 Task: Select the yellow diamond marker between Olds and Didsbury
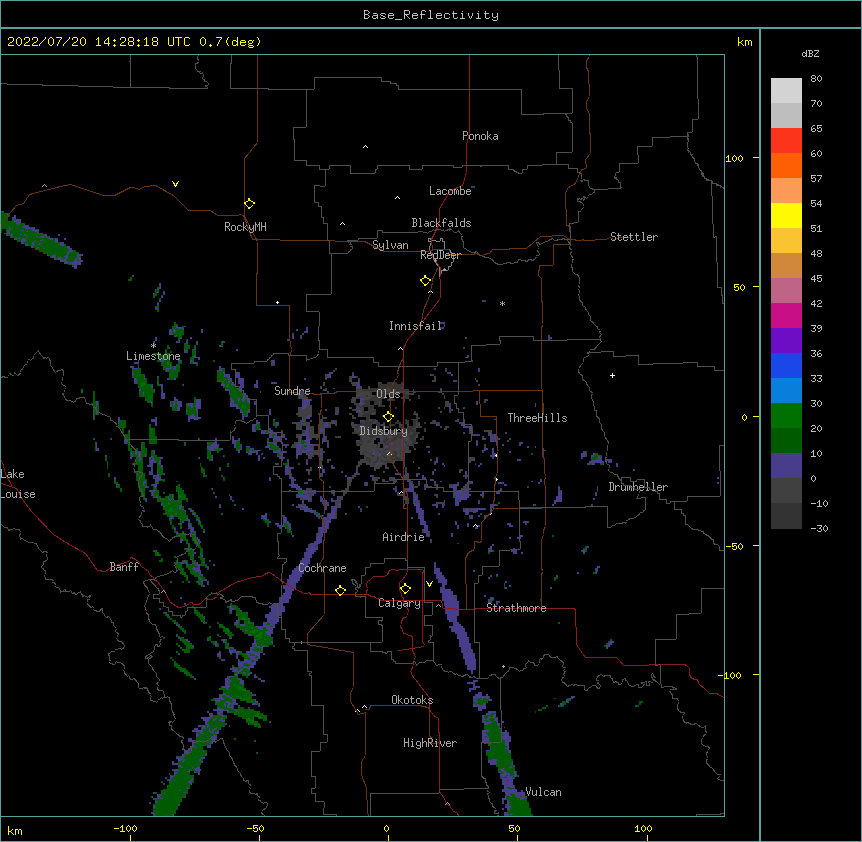388,417
